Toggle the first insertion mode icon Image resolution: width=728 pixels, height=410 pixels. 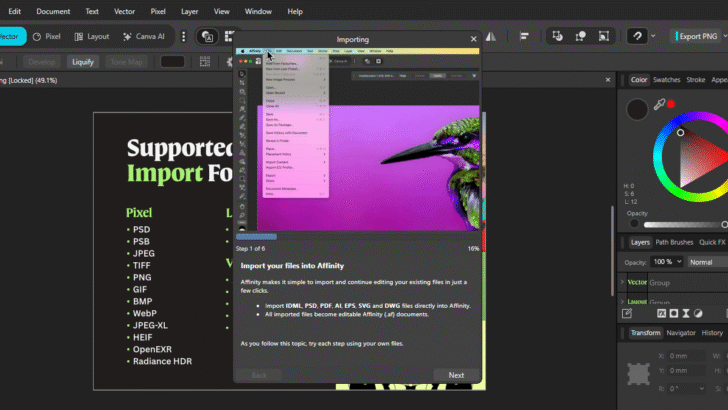click(x=558, y=36)
